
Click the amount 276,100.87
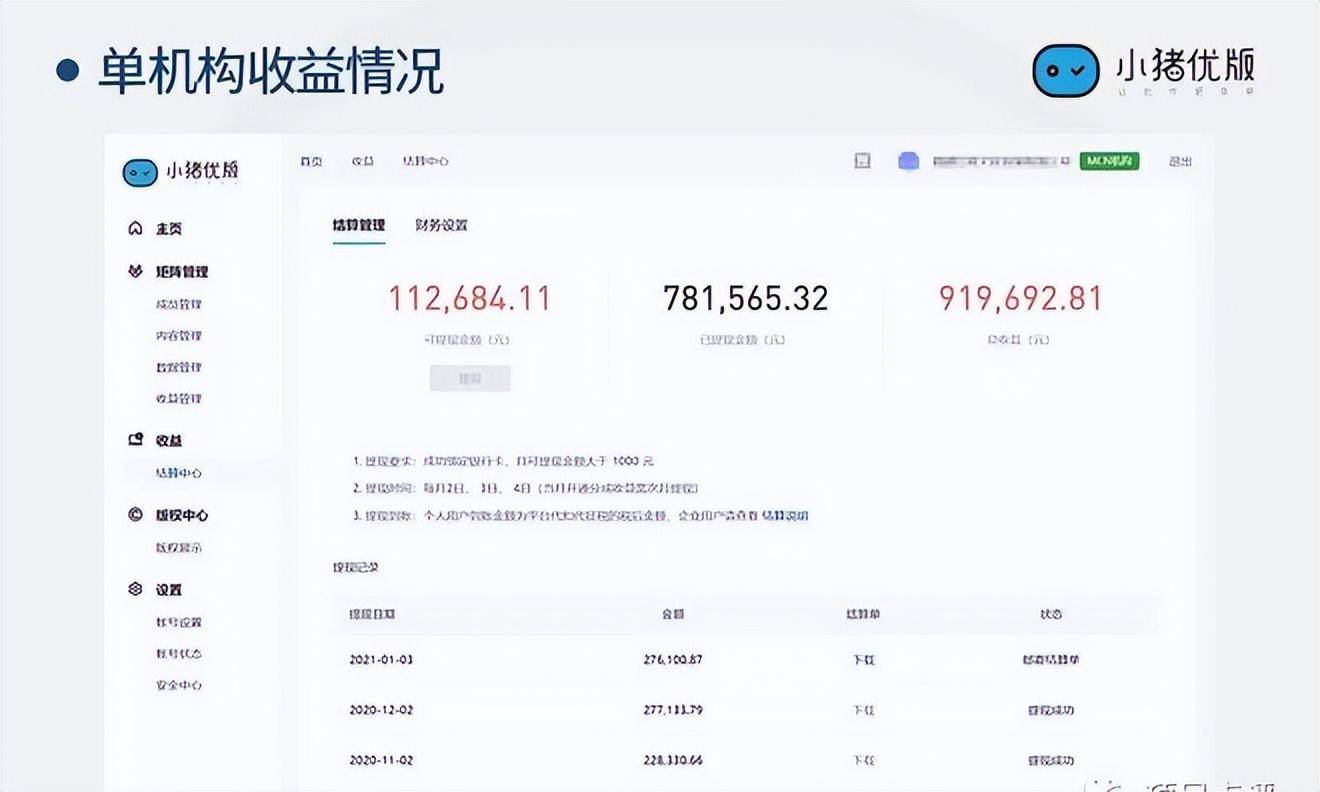pos(673,660)
